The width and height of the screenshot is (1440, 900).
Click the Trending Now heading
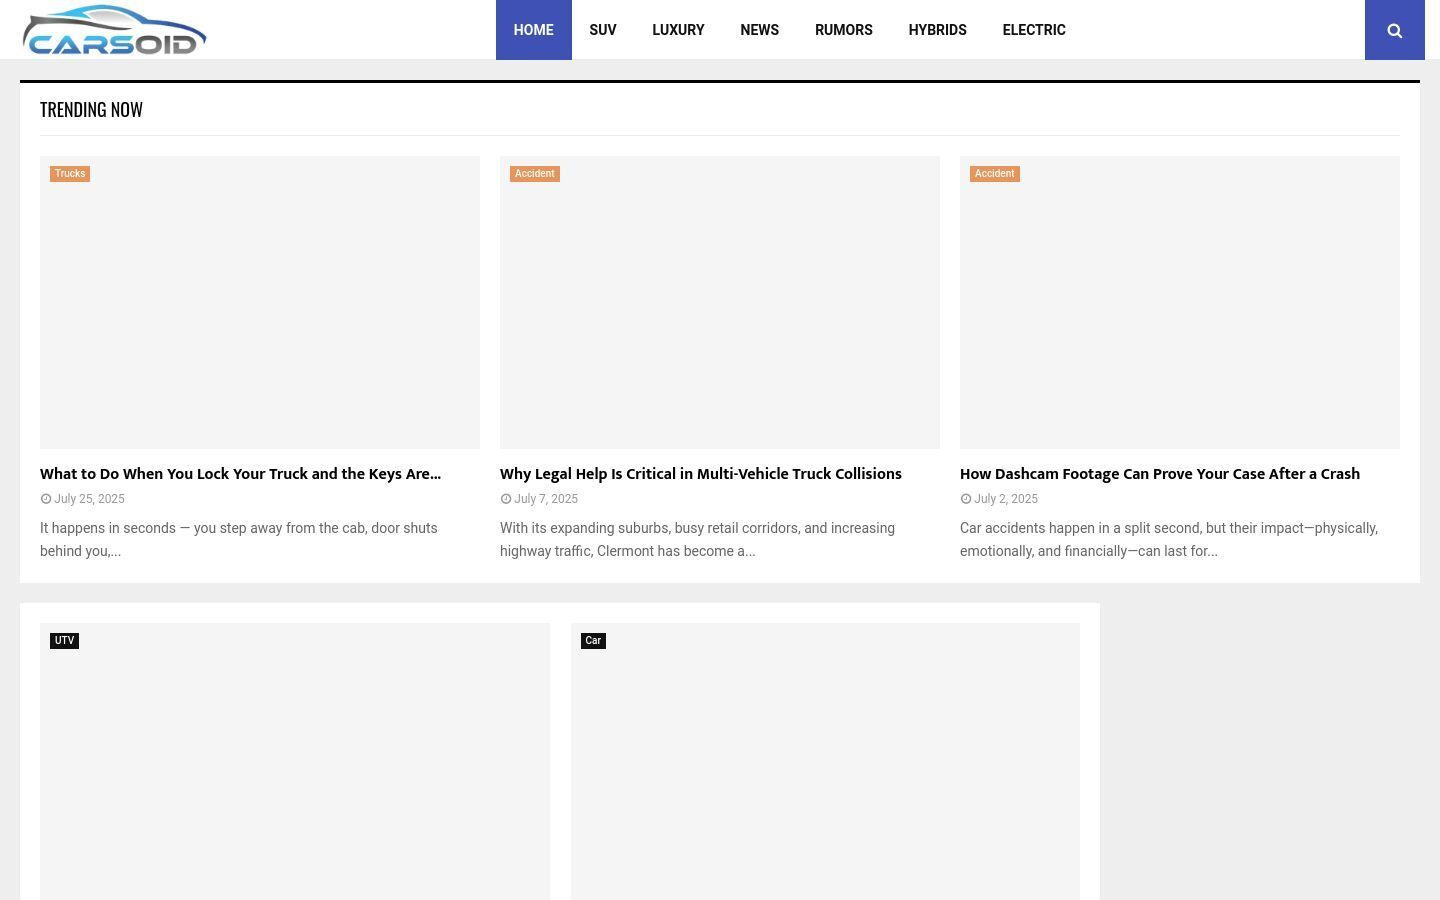tap(91, 110)
